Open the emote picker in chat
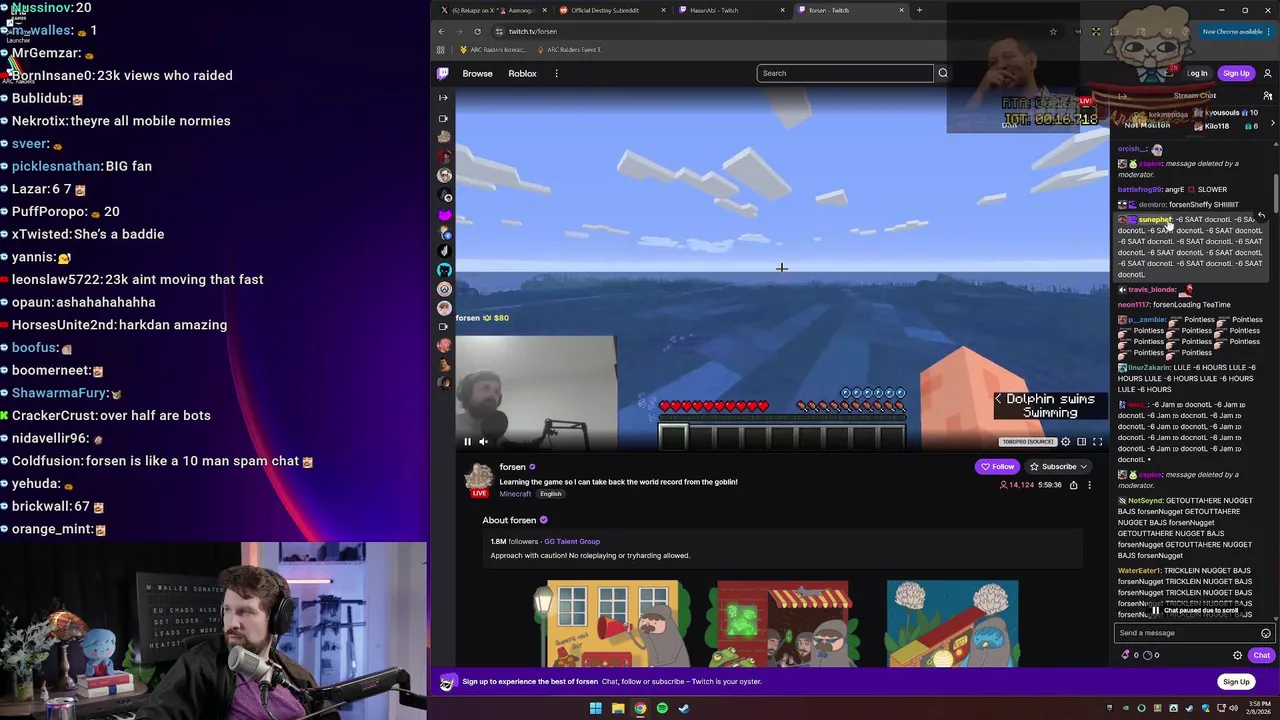The height and width of the screenshot is (720, 1280). [x=1265, y=633]
